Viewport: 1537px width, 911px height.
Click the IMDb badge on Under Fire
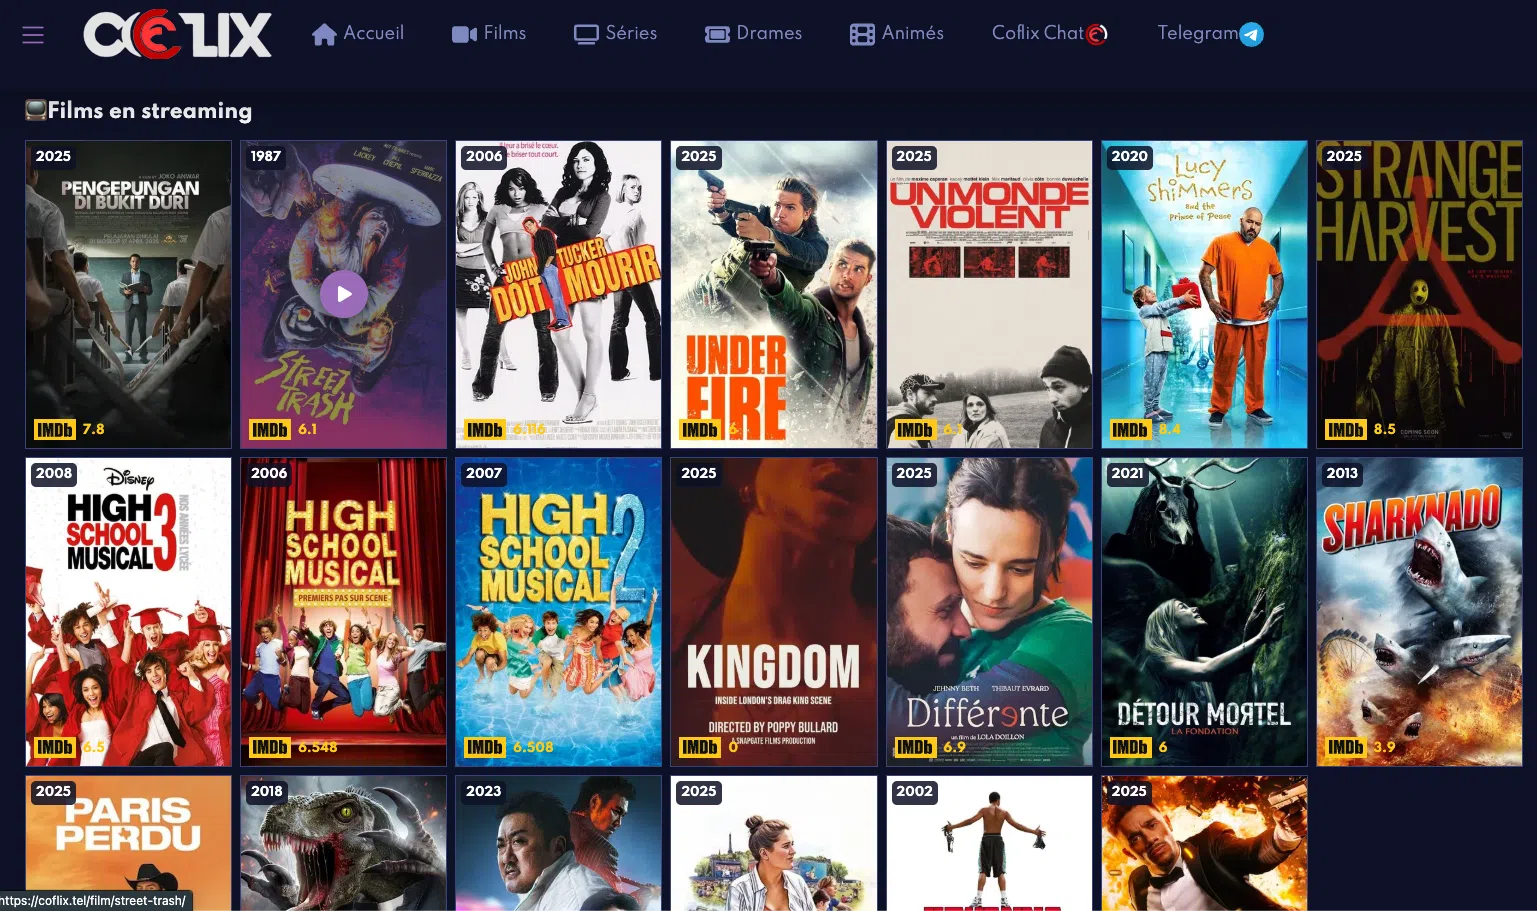pyautogui.click(x=700, y=430)
